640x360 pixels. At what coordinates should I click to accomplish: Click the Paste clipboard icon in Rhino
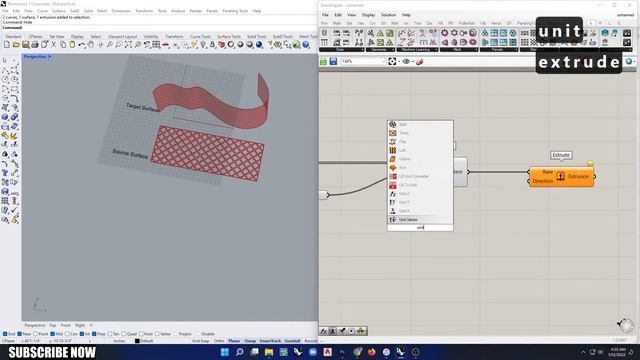(72, 44)
